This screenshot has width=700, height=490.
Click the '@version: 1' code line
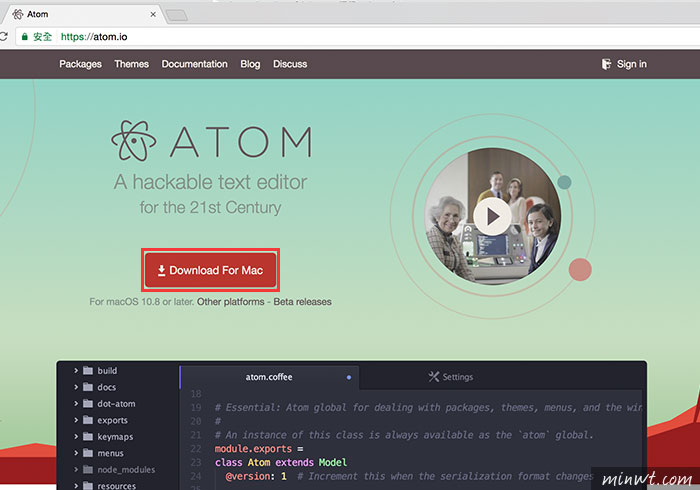click(x=256, y=476)
